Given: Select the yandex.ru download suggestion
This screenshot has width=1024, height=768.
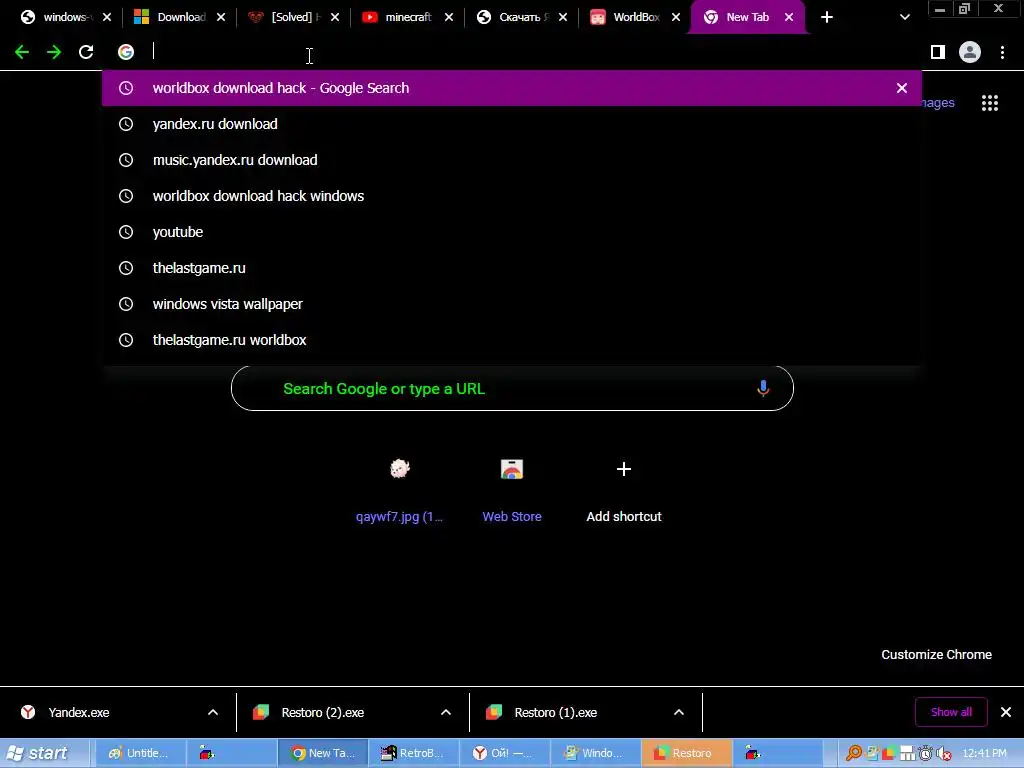Looking at the screenshot, I should 511,124.
